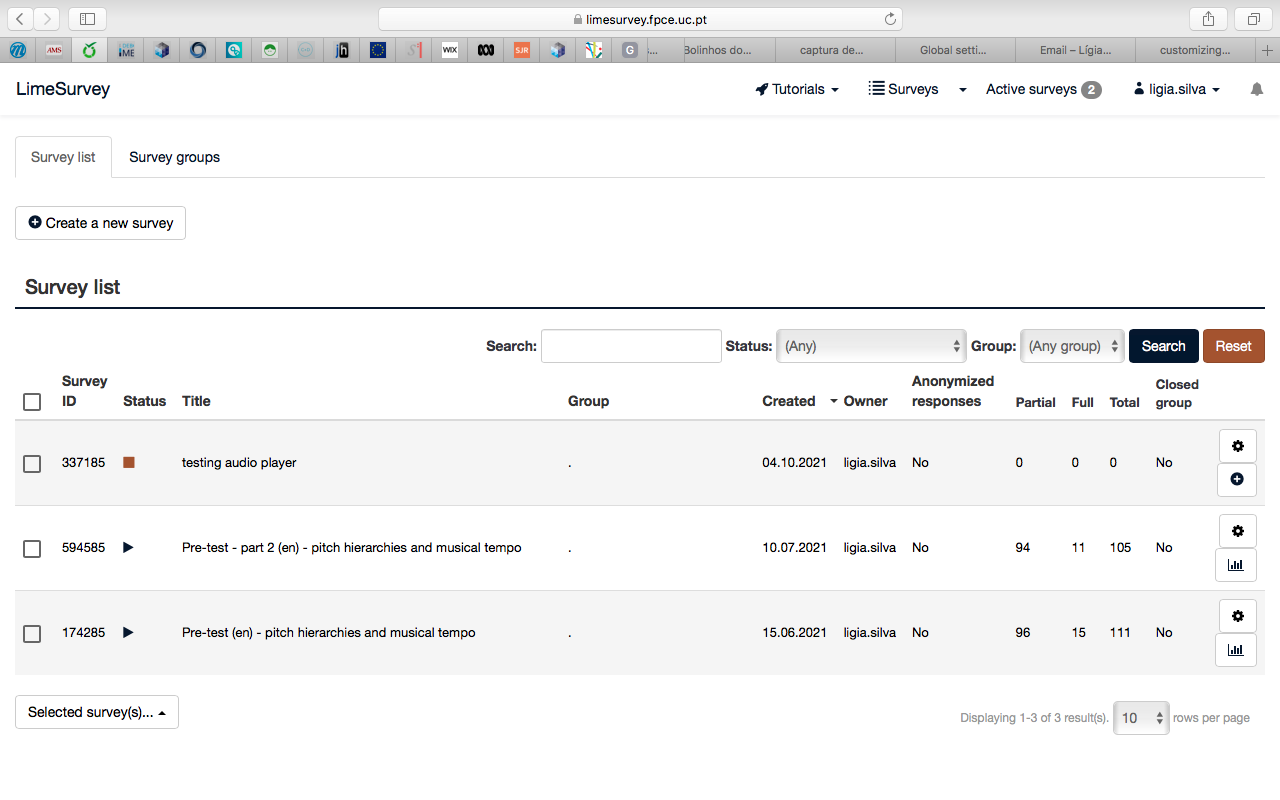Click Safari page reload icon
The width and height of the screenshot is (1280, 800).
890,19
